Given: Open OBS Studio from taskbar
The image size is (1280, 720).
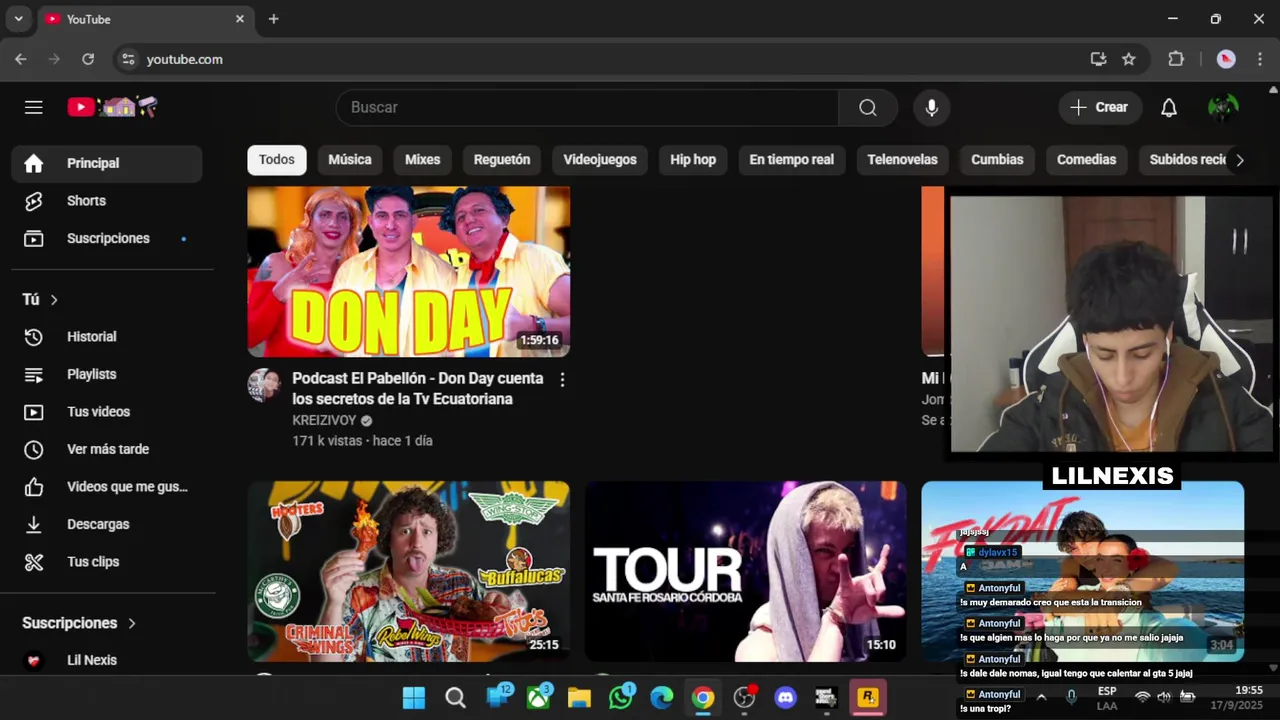Looking at the screenshot, I should point(744,698).
